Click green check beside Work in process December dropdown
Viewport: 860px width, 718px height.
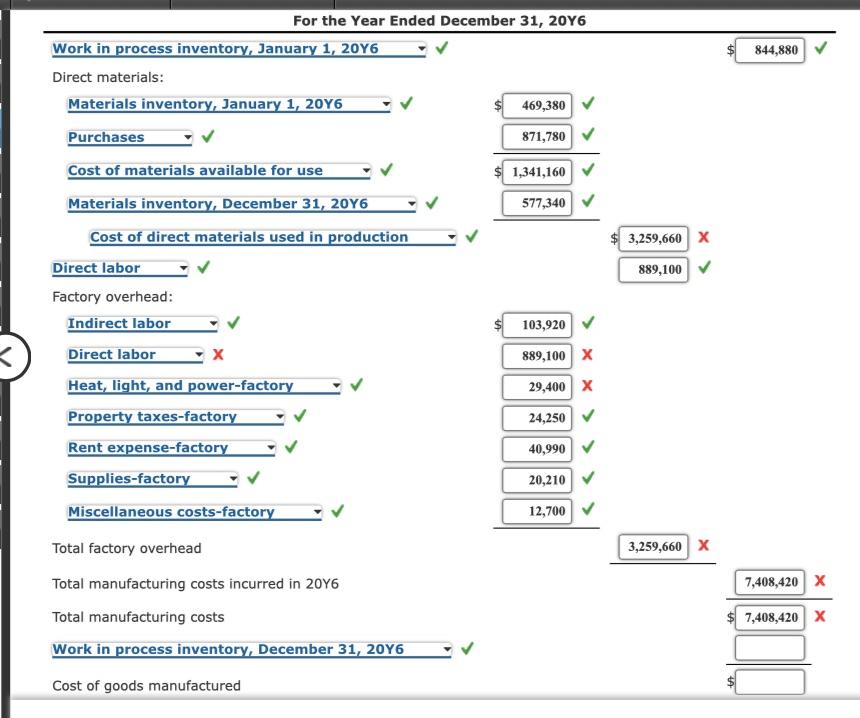[x=467, y=648]
